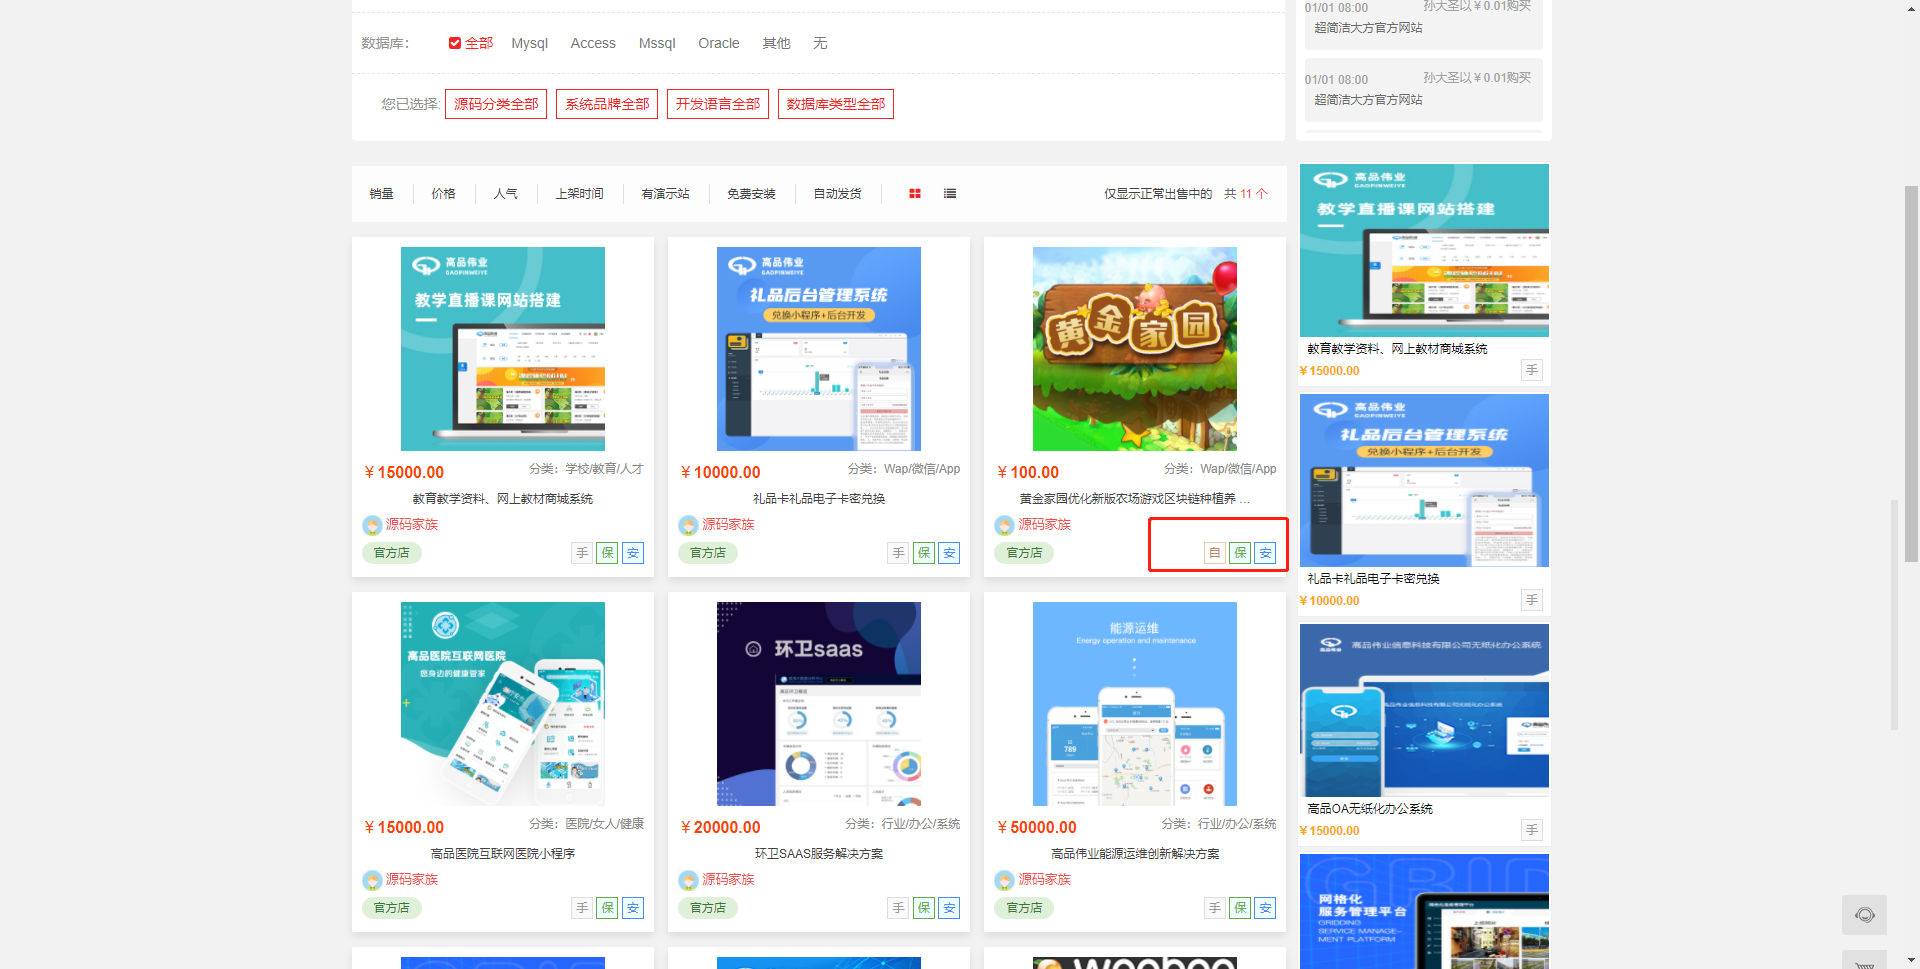The width and height of the screenshot is (1920, 969).
Task: Remove 源码分类全部 selected filter tag
Action: point(496,104)
